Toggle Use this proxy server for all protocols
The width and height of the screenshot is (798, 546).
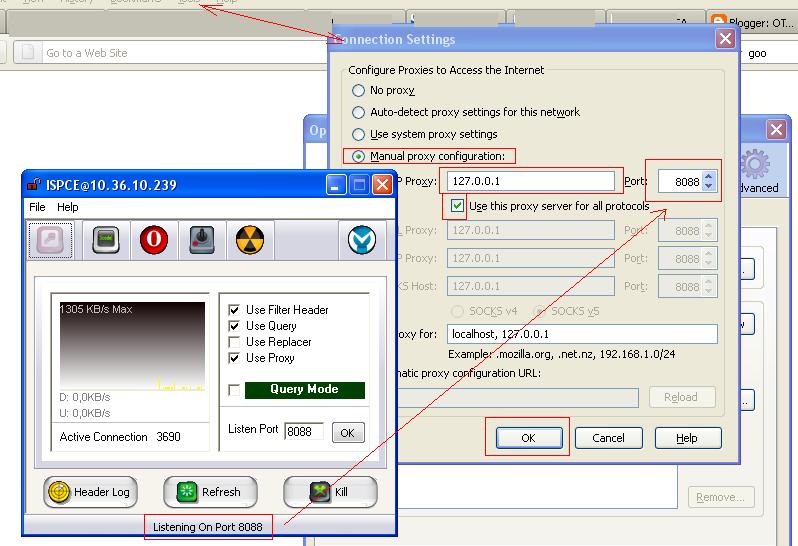click(457, 206)
